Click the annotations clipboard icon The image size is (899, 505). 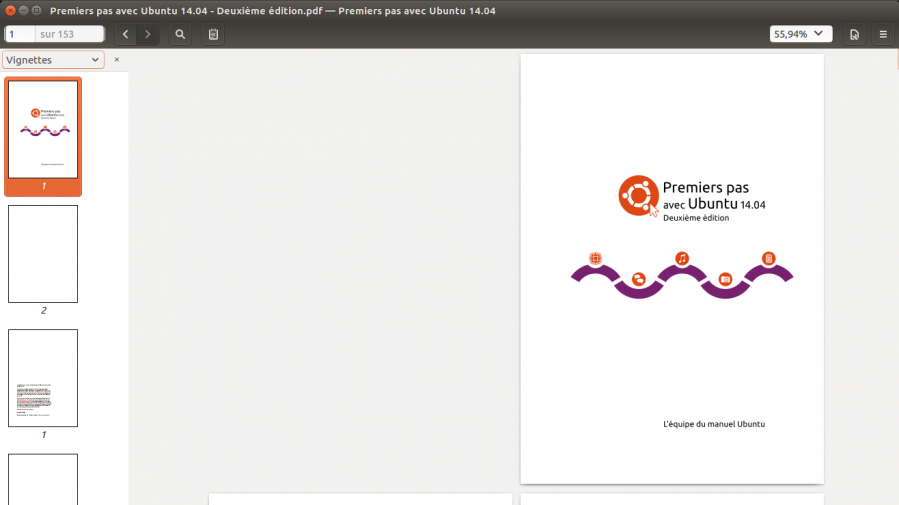click(x=213, y=34)
